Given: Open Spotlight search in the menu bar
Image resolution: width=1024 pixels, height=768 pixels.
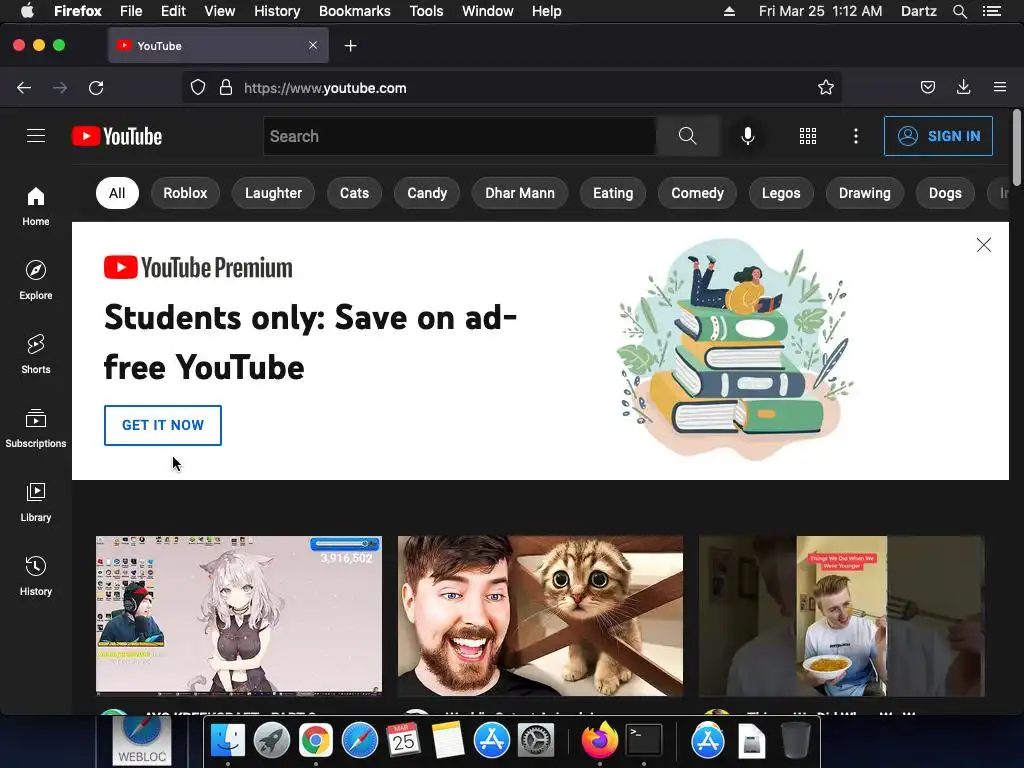Looking at the screenshot, I should tap(959, 11).
